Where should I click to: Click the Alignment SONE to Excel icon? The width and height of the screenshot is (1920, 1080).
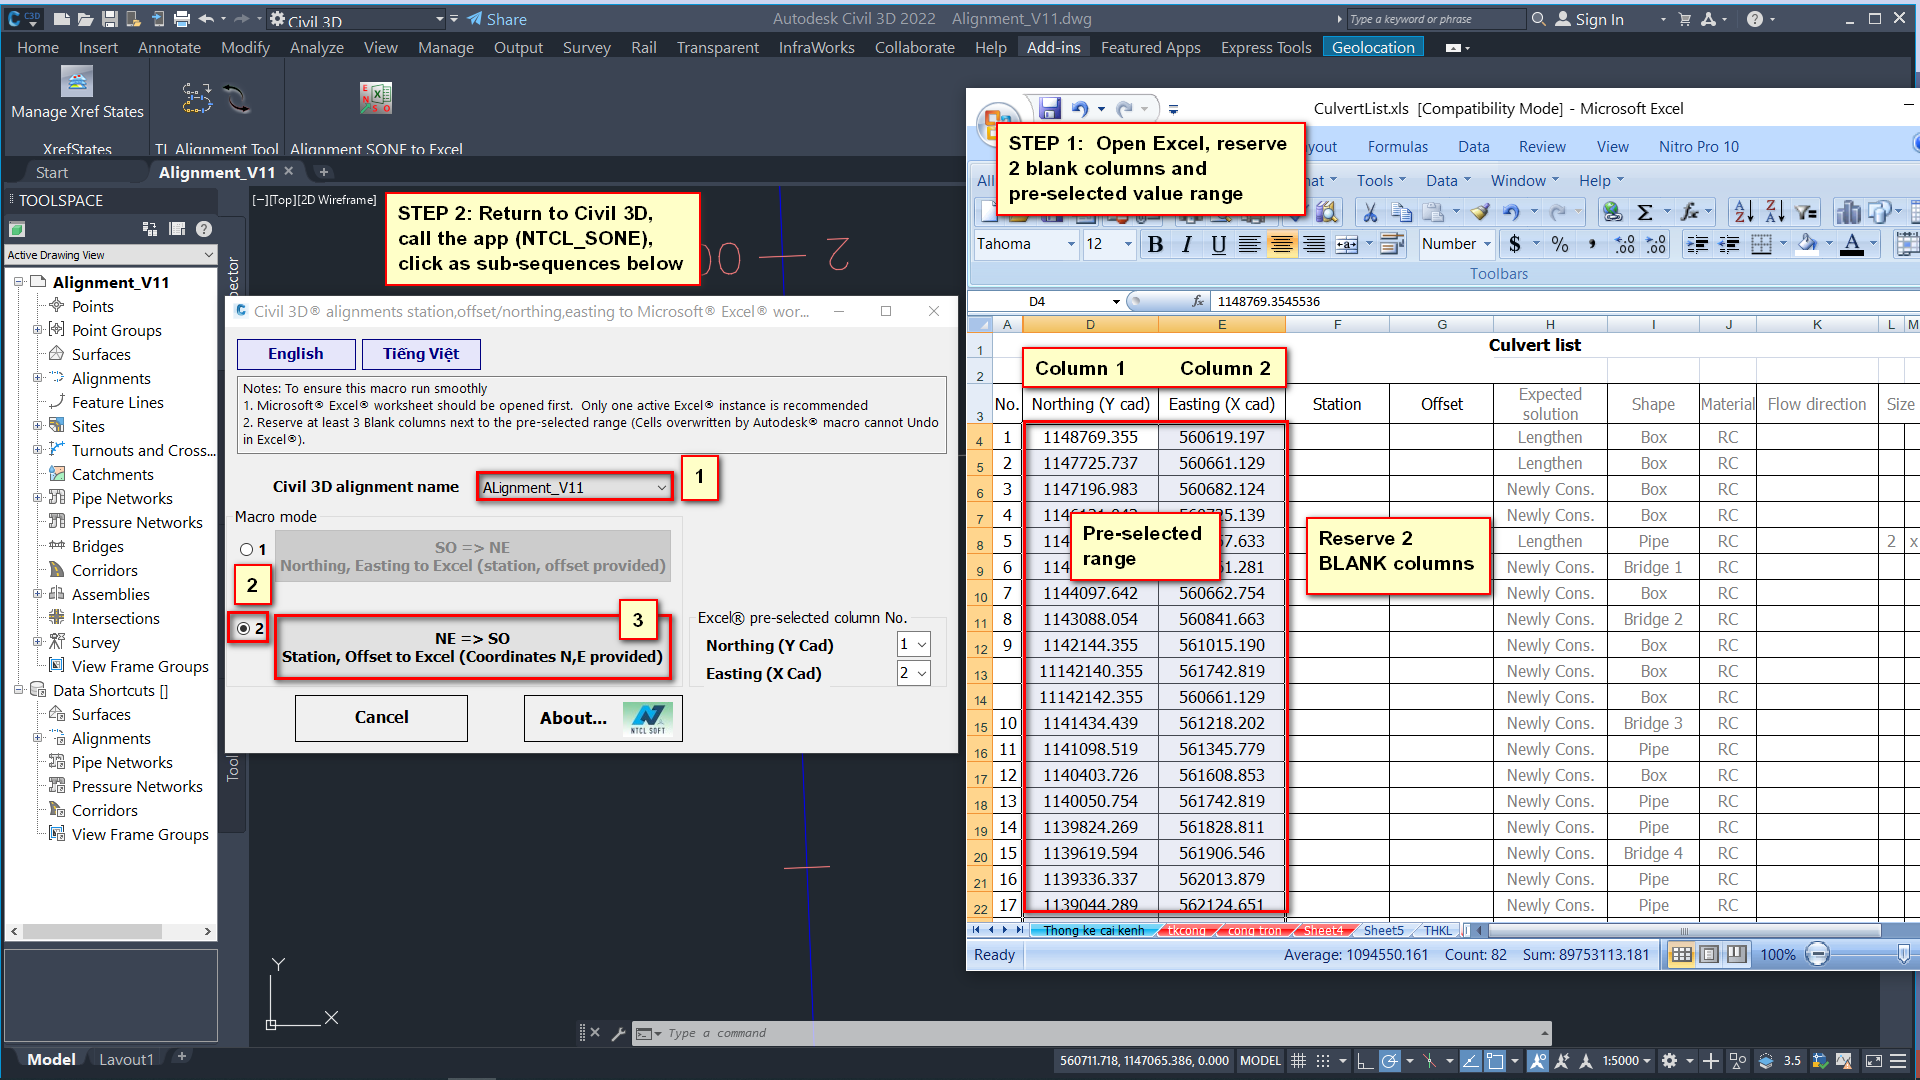[376, 98]
